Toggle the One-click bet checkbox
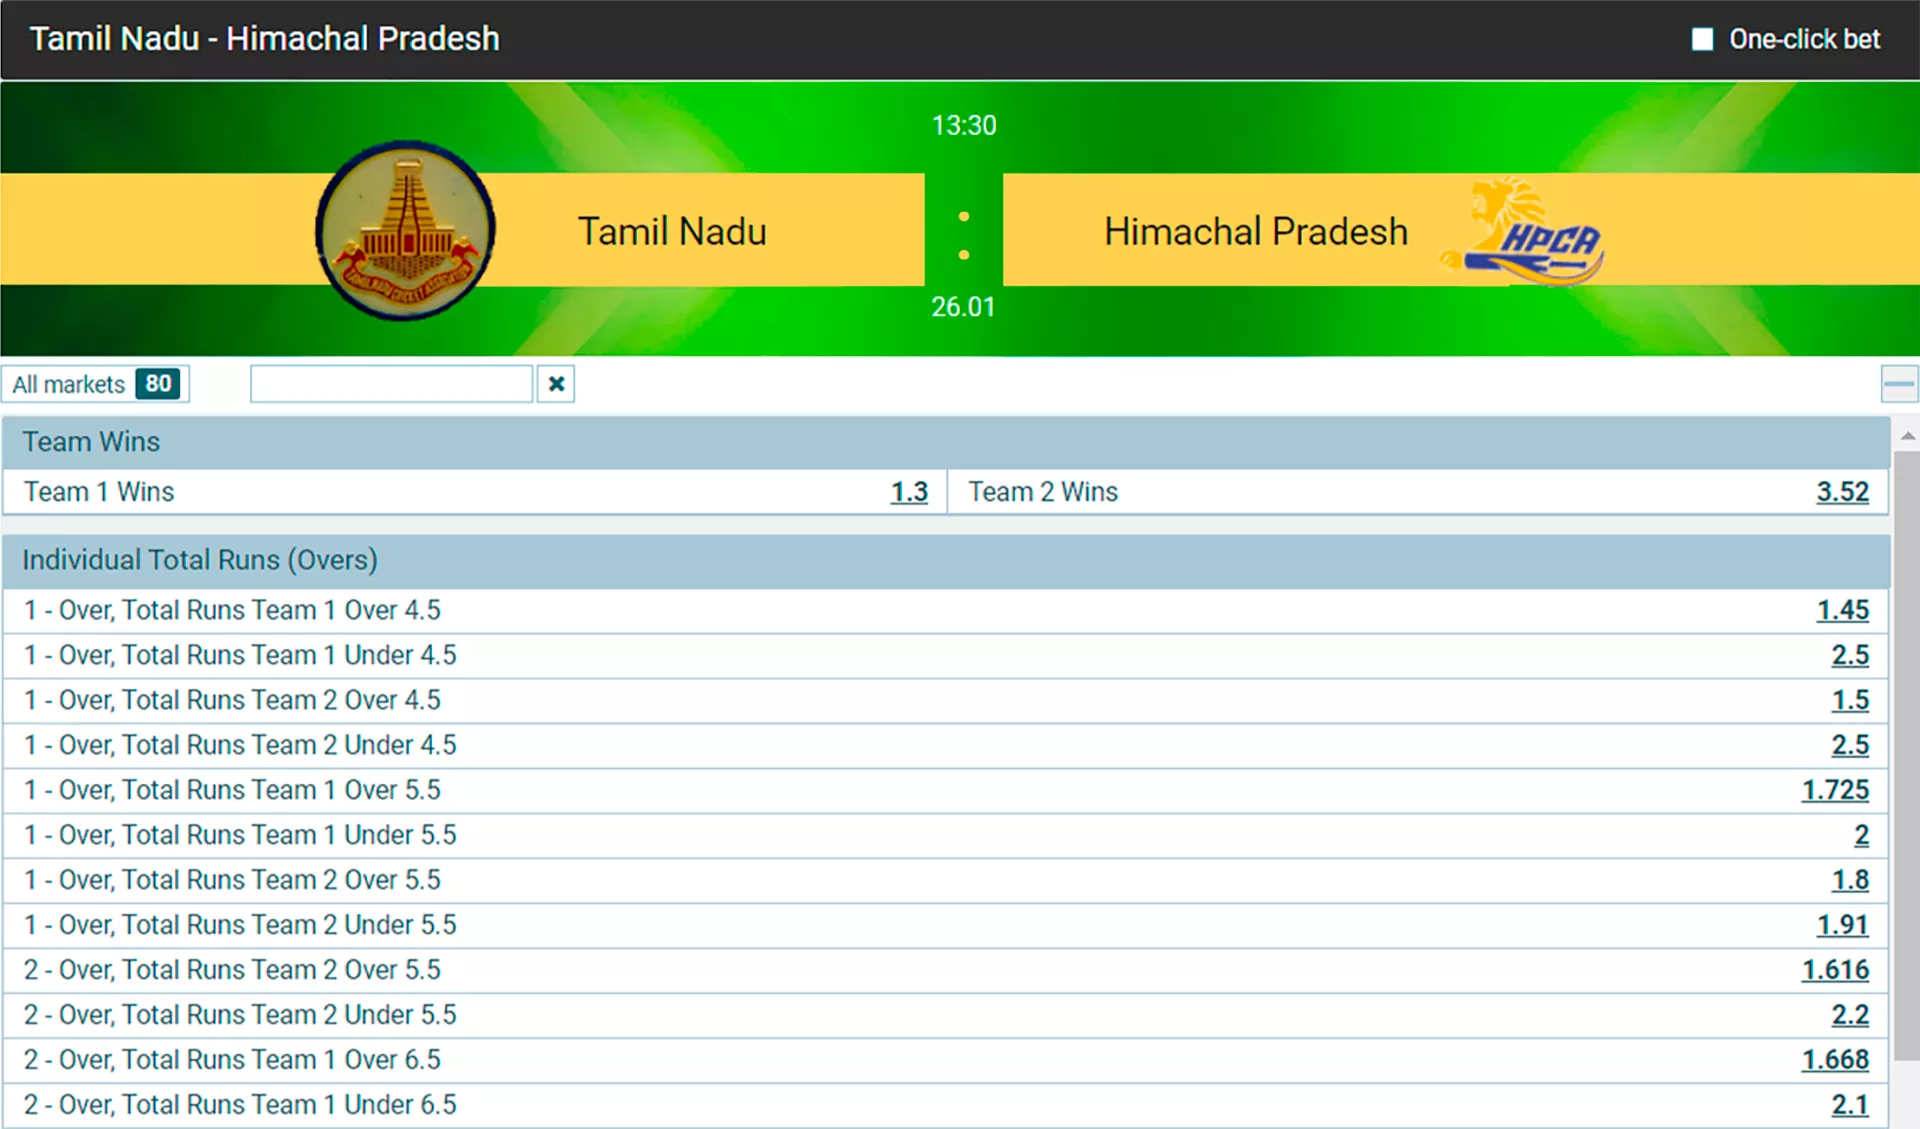The height and width of the screenshot is (1129, 1920). [1704, 39]
